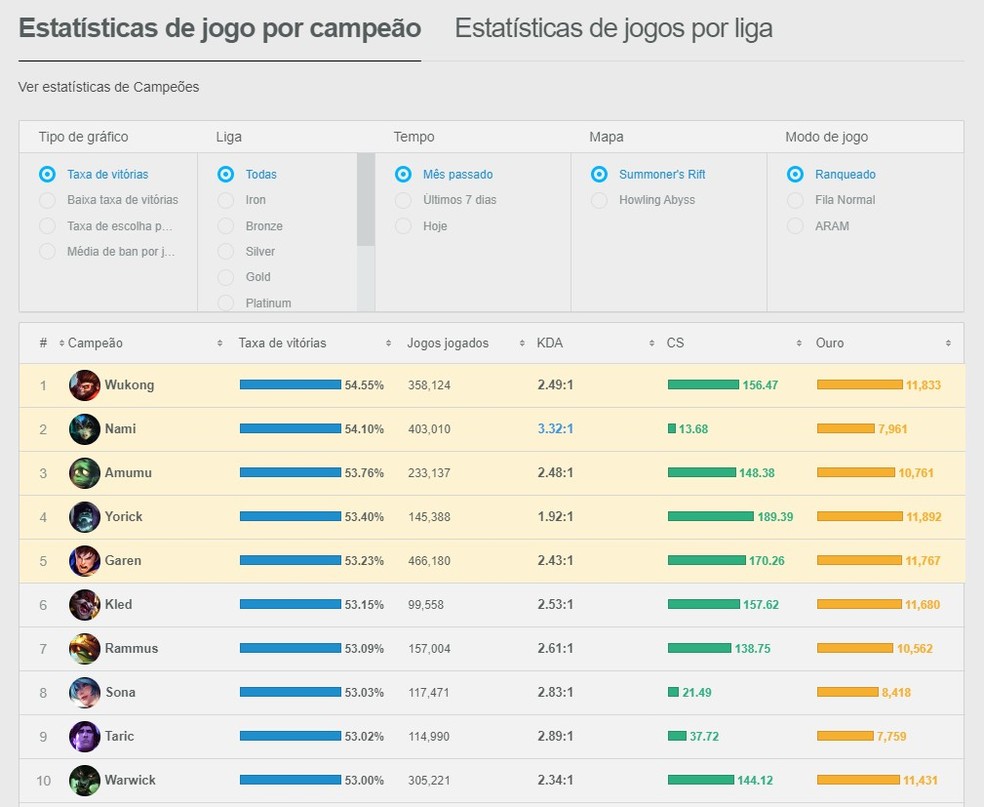Viewport: 984px width, 807px height.
Task: Open Garen via his portrait icon
Action: 84,560
